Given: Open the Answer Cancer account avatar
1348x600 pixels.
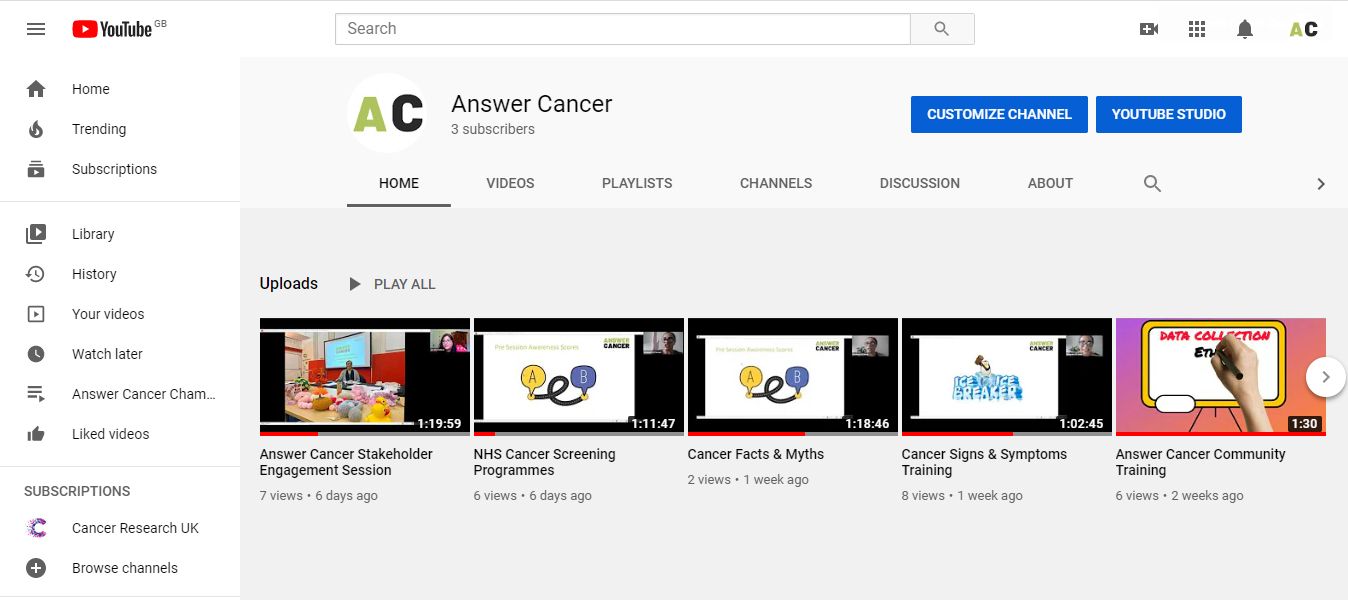Looking at the screenshot, I should 1302,29.
